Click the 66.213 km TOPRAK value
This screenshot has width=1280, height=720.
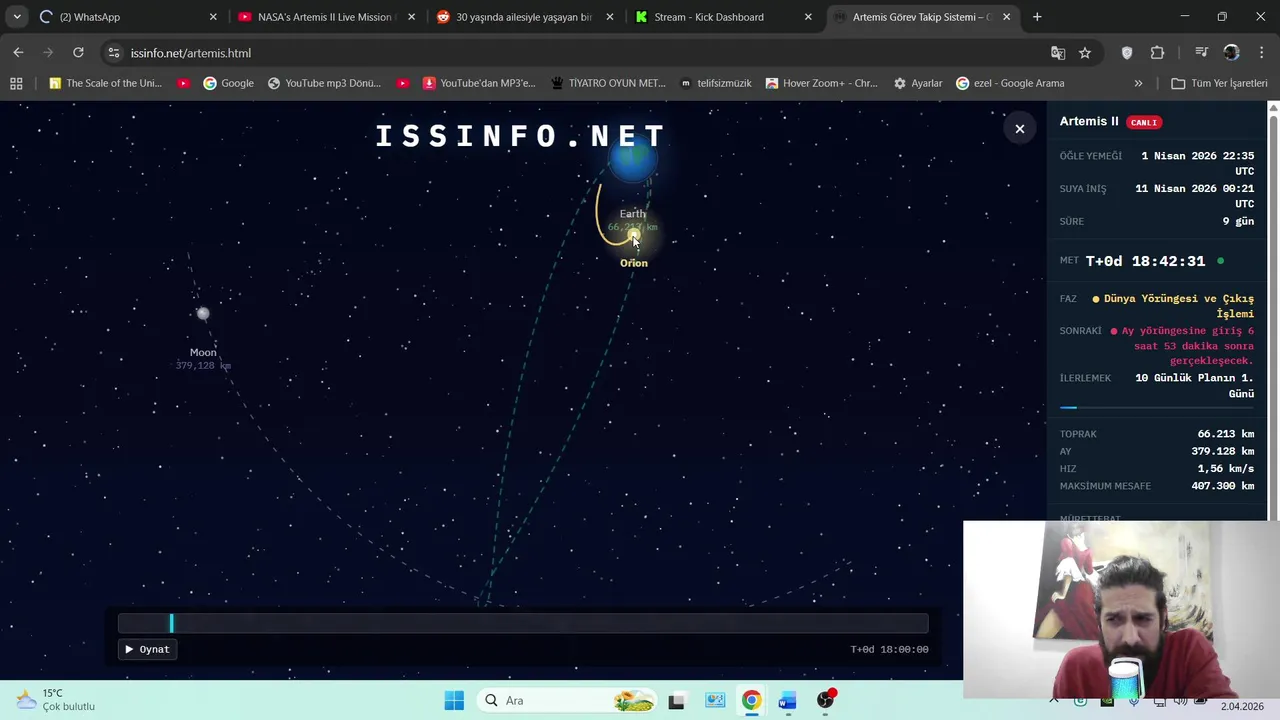point(1225,434)
